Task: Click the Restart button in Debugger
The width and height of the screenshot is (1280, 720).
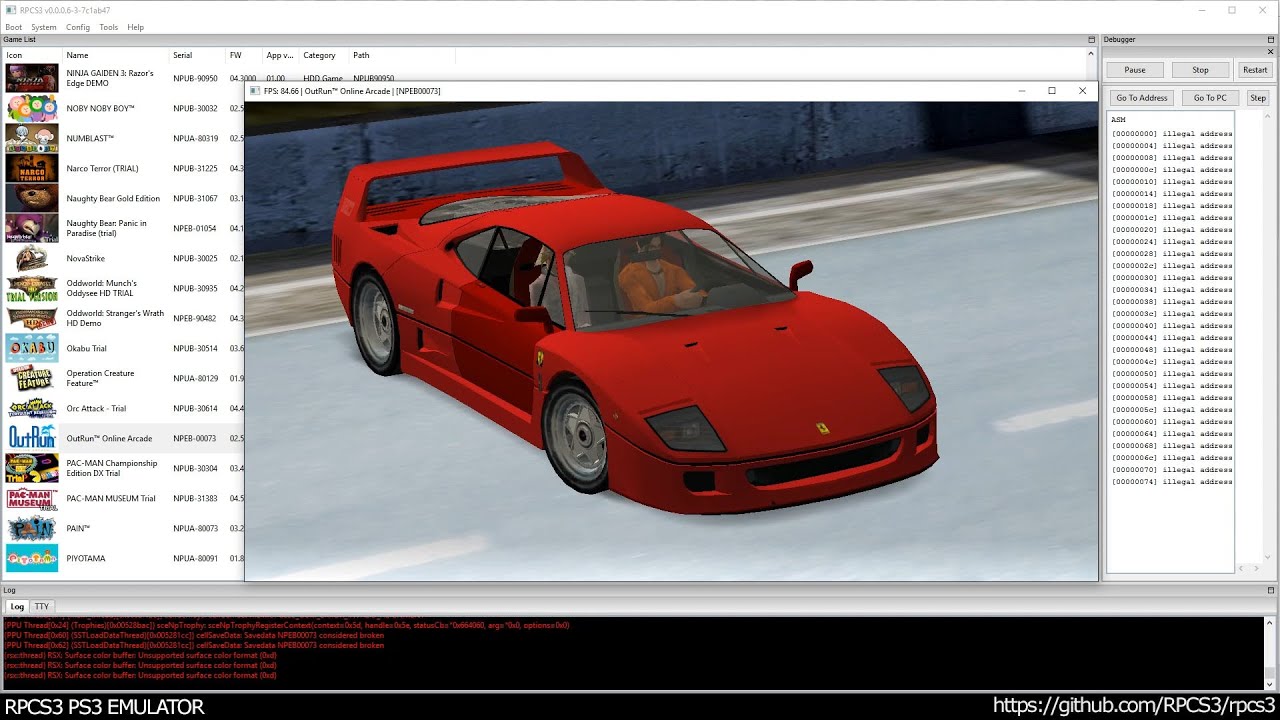Action: point(1255,70)
